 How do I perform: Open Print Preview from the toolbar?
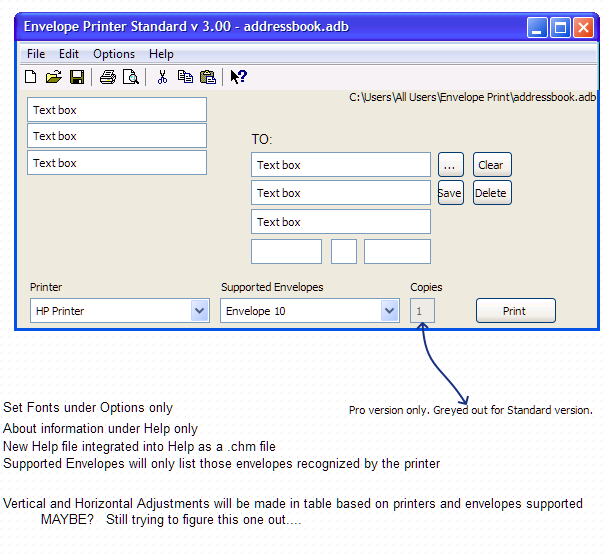point(130,77)
